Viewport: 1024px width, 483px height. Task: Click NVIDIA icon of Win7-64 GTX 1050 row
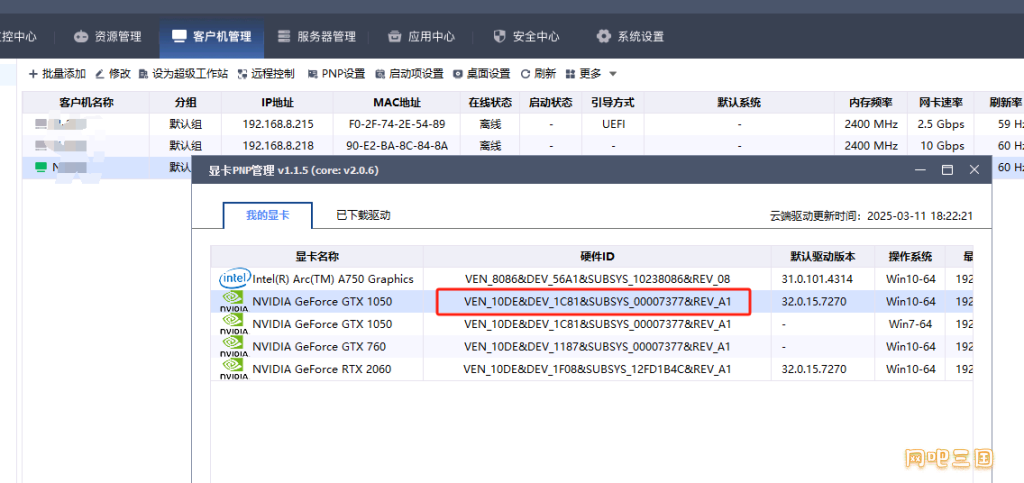coord(234,324)
